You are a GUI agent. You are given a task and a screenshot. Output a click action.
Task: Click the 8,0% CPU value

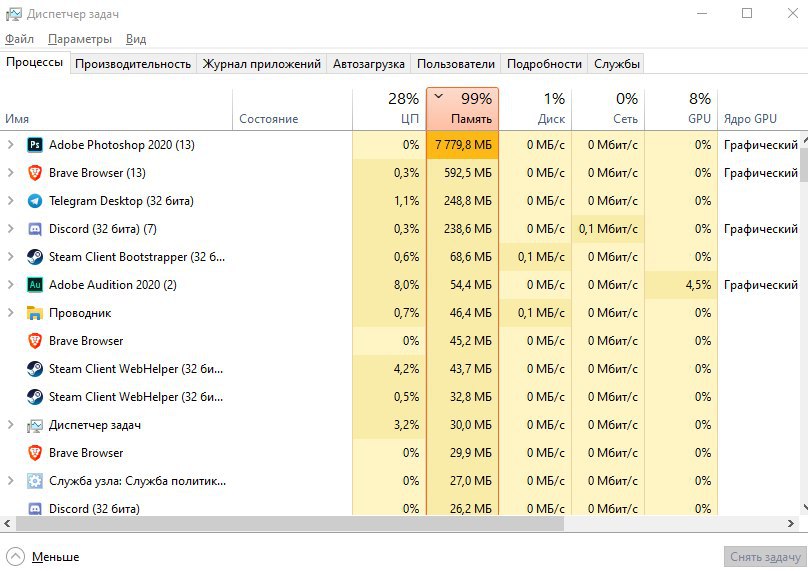[x=407, y=285]
